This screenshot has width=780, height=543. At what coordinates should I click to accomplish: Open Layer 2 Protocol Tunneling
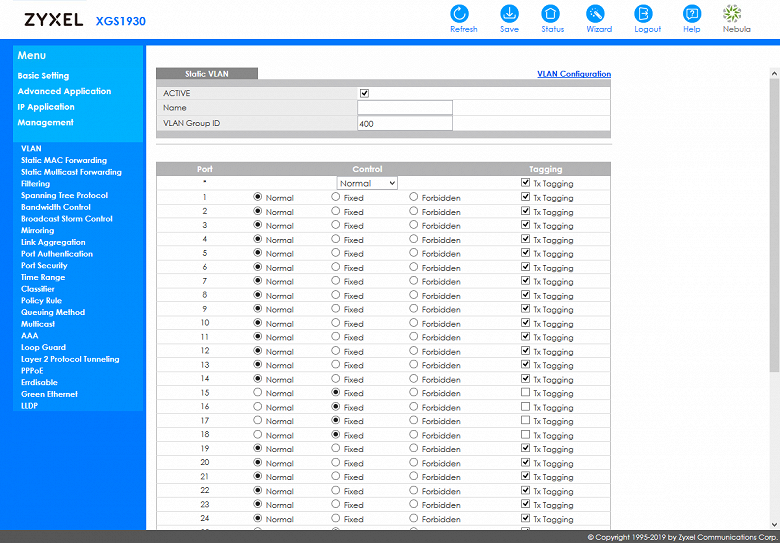click(x=70, y=359)
